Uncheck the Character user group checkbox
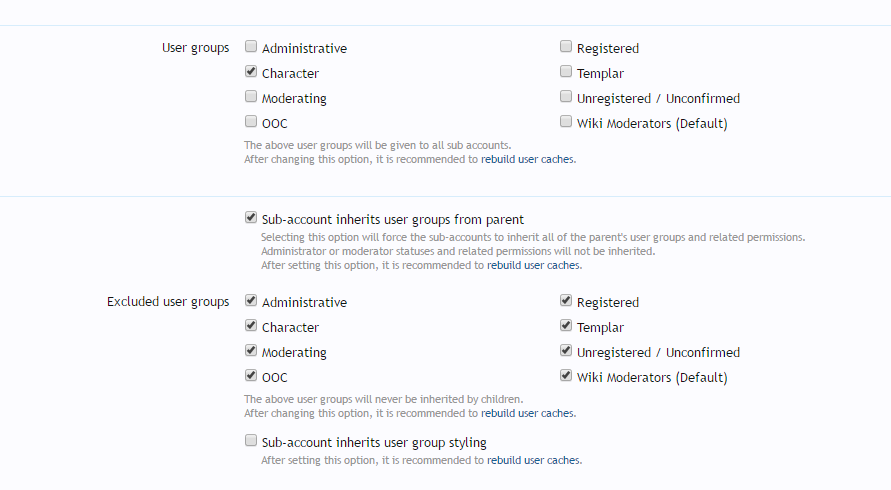 (x=251, y=72)
